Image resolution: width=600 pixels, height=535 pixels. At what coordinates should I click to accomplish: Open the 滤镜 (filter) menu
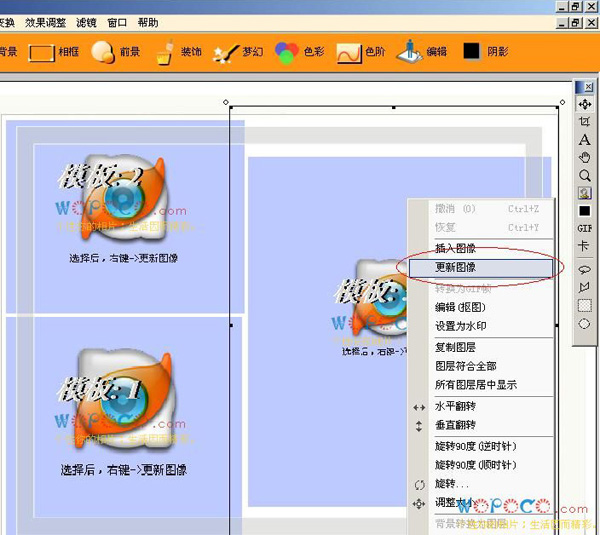point(86,23)
